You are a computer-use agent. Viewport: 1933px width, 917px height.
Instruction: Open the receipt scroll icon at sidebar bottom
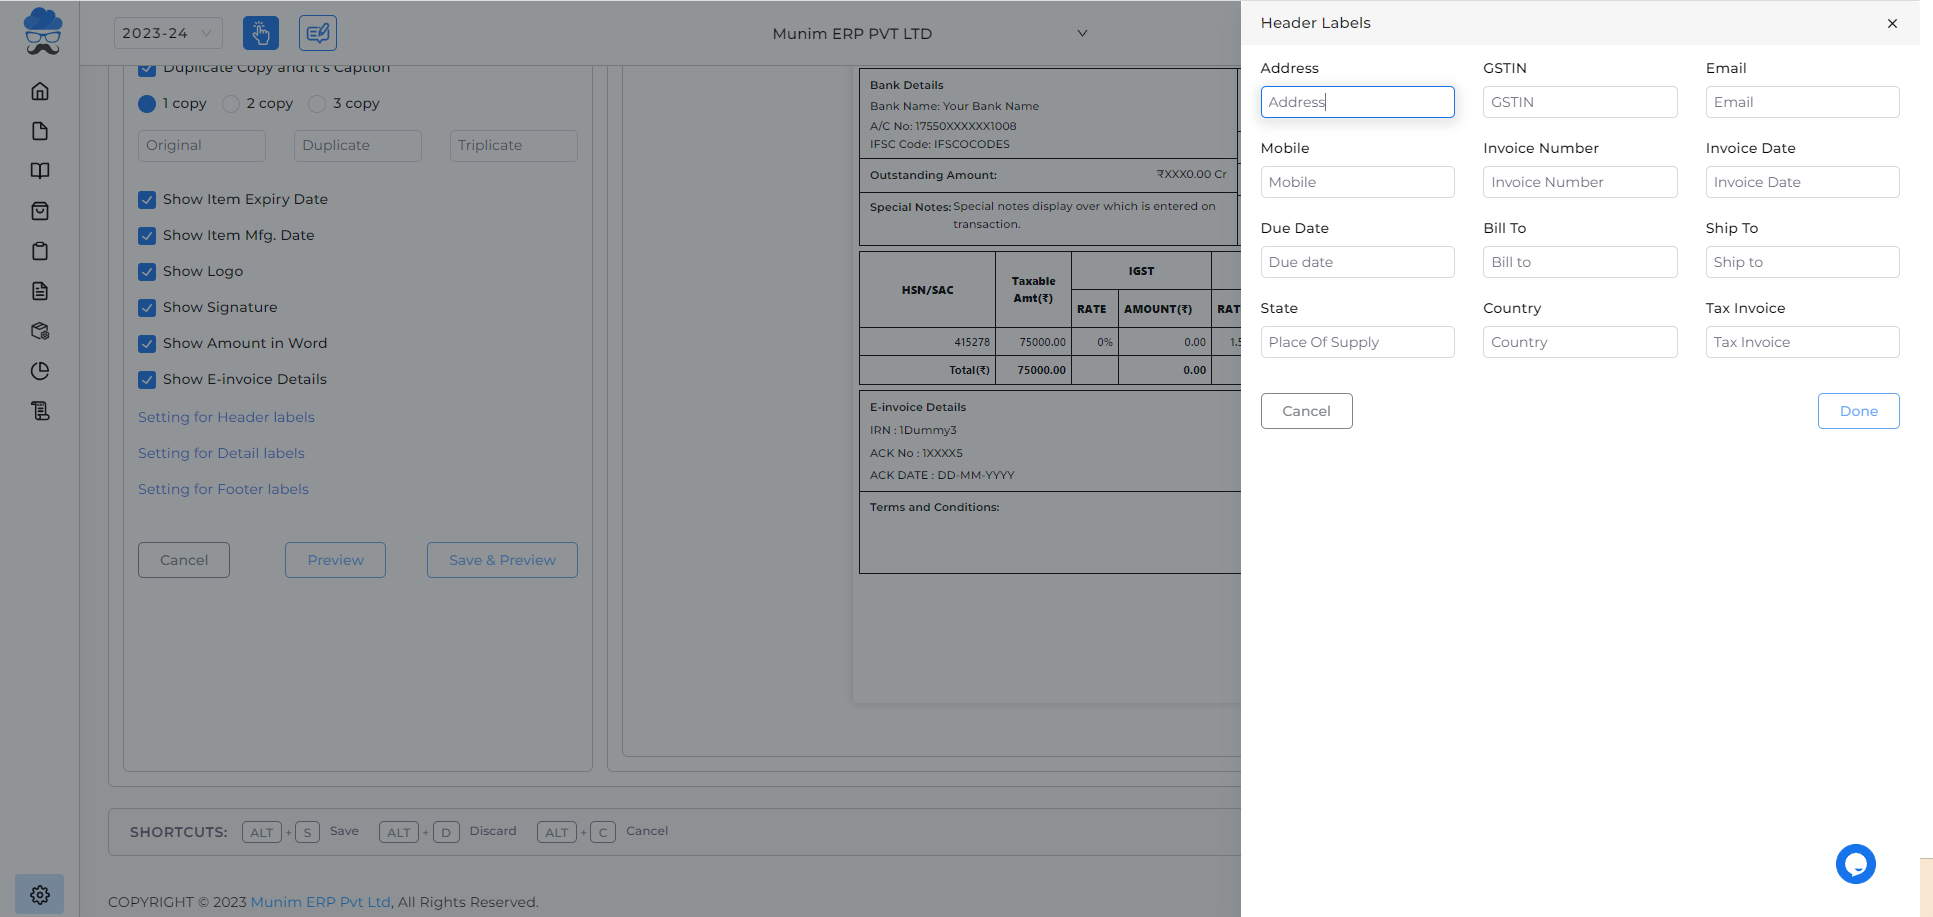click(x=40, y=411)
